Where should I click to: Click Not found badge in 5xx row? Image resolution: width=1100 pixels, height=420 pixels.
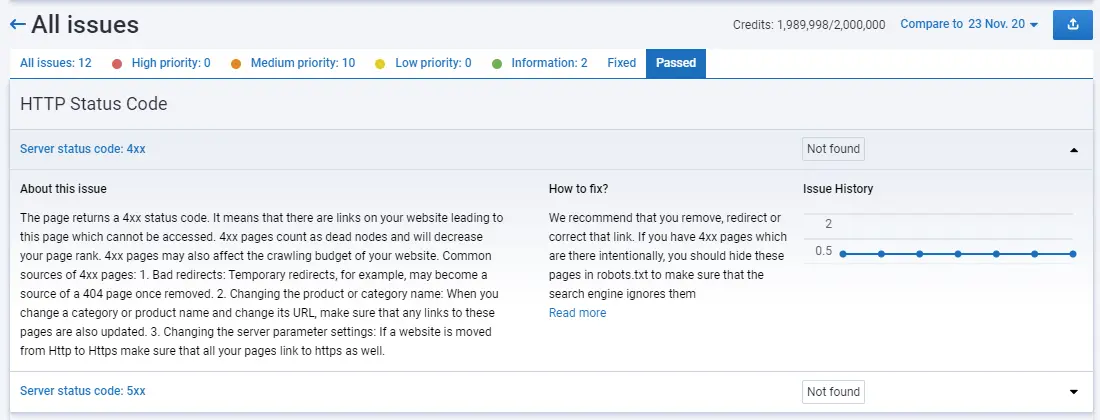[x=833, y=391]
